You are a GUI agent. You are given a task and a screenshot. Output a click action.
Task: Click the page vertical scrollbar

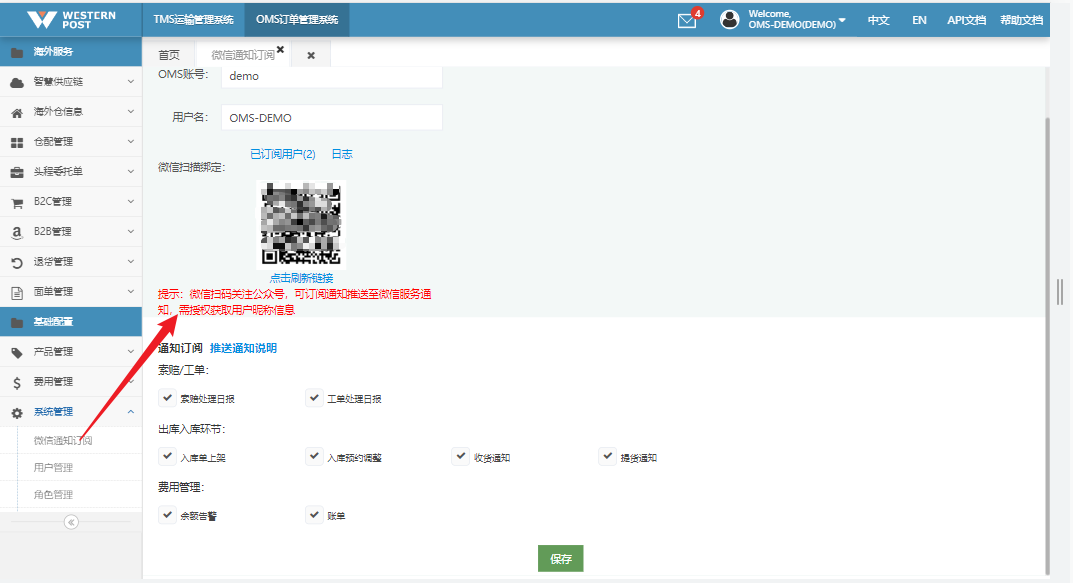1047,346
